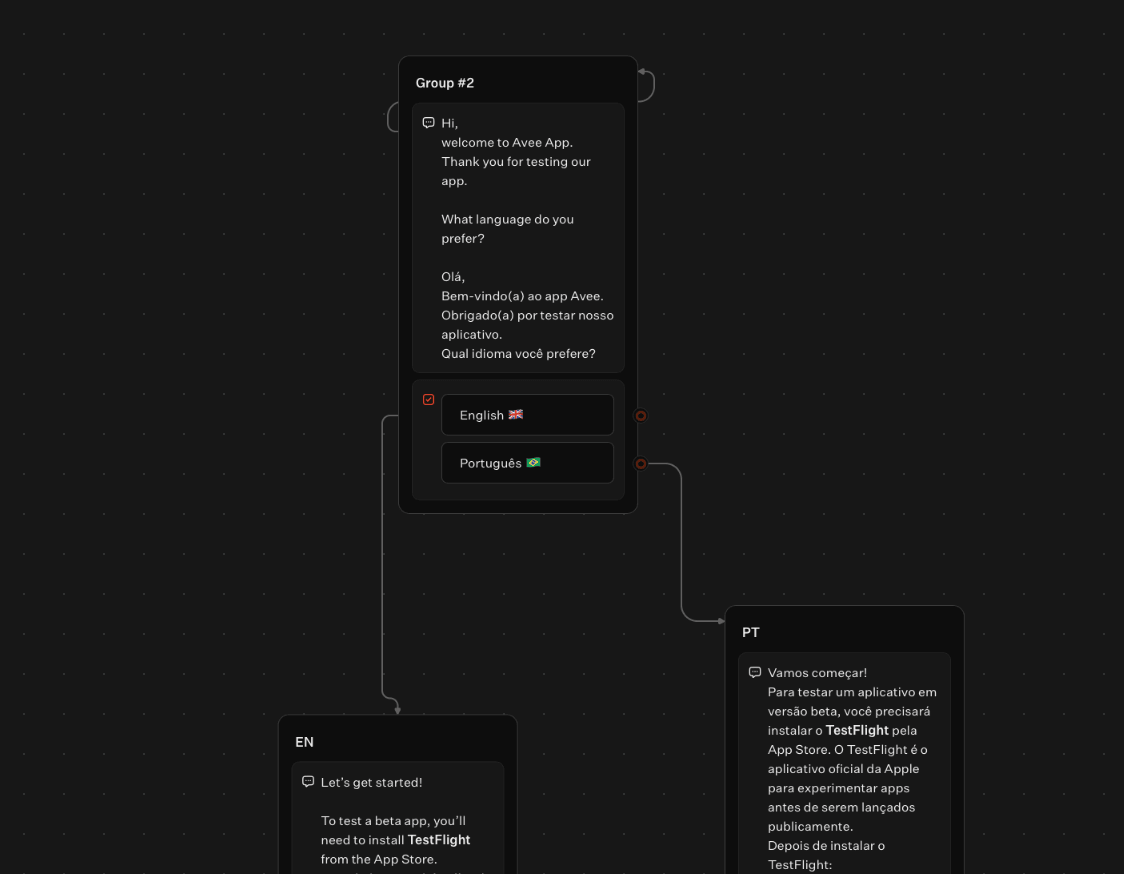Select the speech bubble icon in PT group
This screenshot has width=1124, height=874.
(755, 673)
